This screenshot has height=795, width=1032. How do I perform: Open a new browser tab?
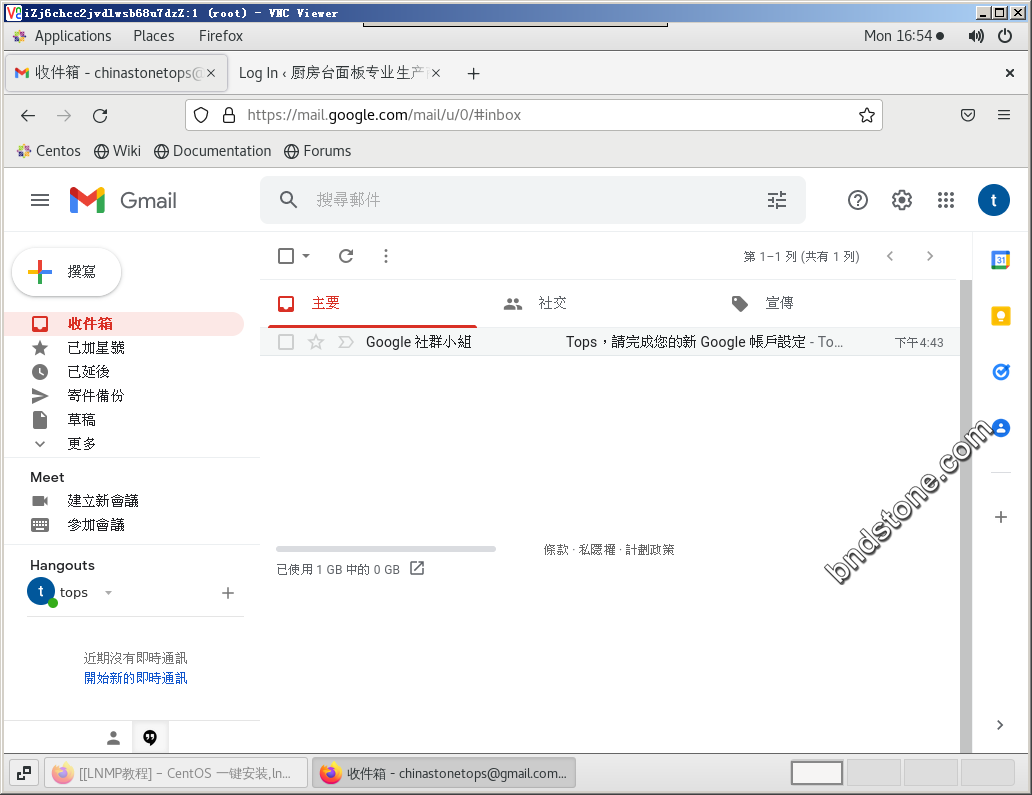tap(473, 74)
